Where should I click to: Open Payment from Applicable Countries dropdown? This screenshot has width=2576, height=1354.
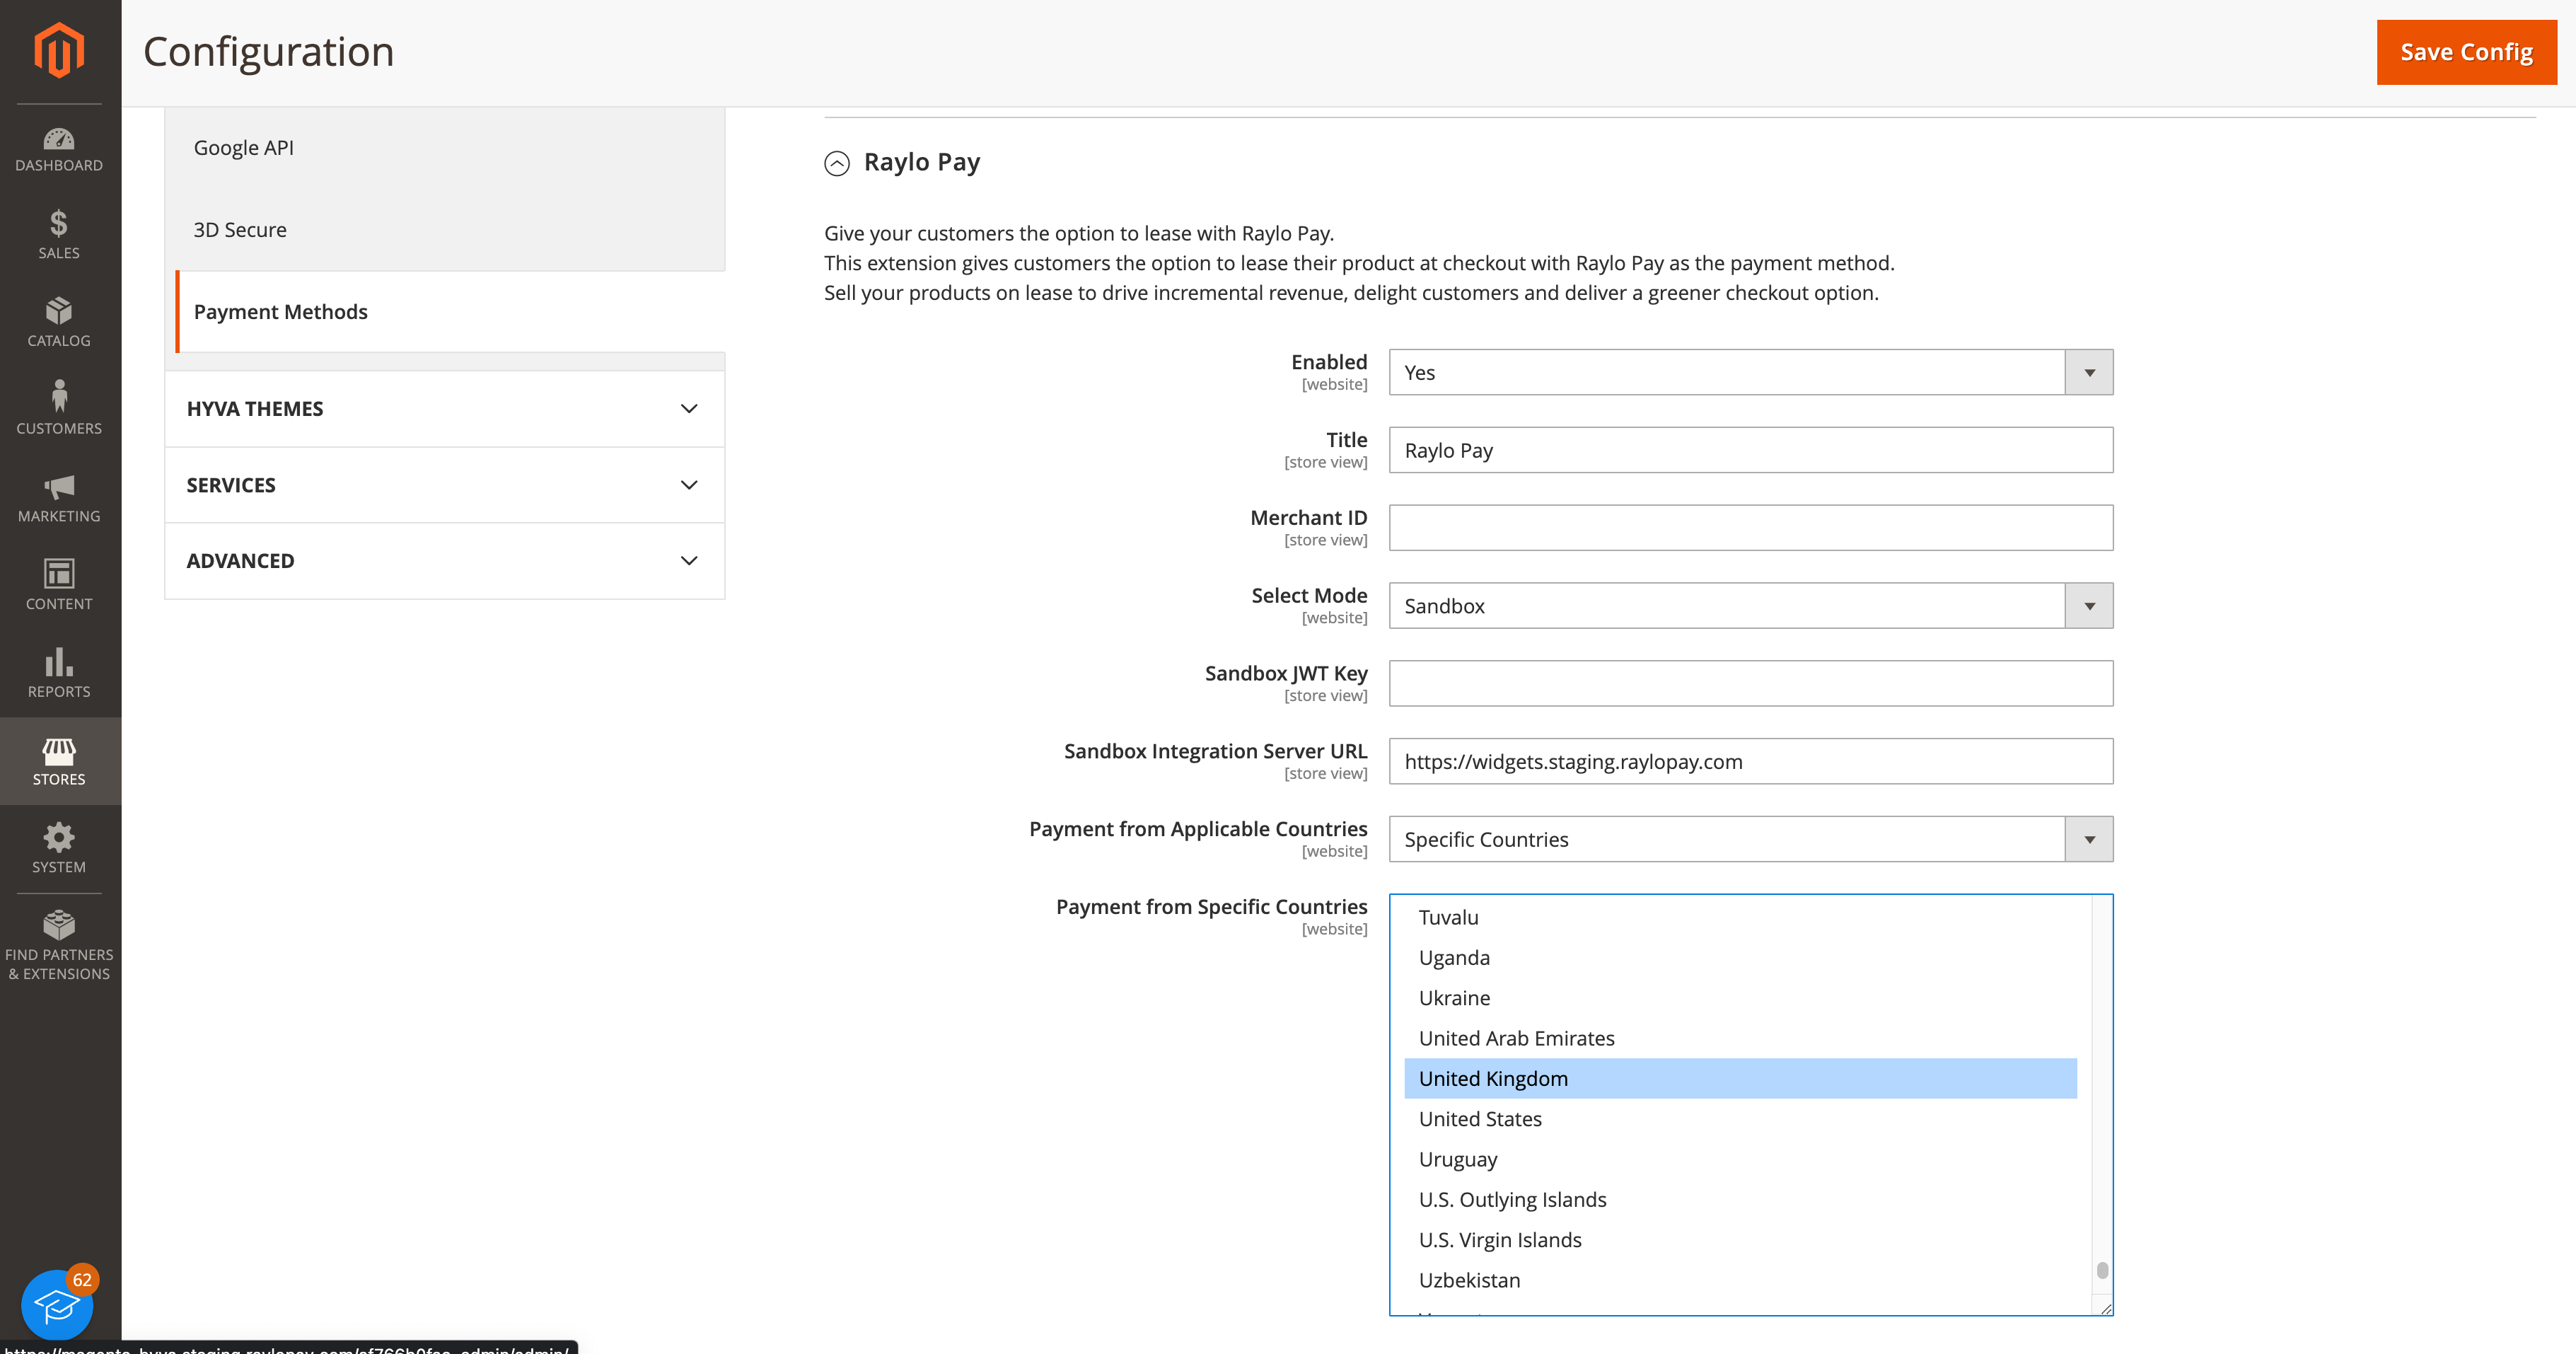pos(1750,839)
